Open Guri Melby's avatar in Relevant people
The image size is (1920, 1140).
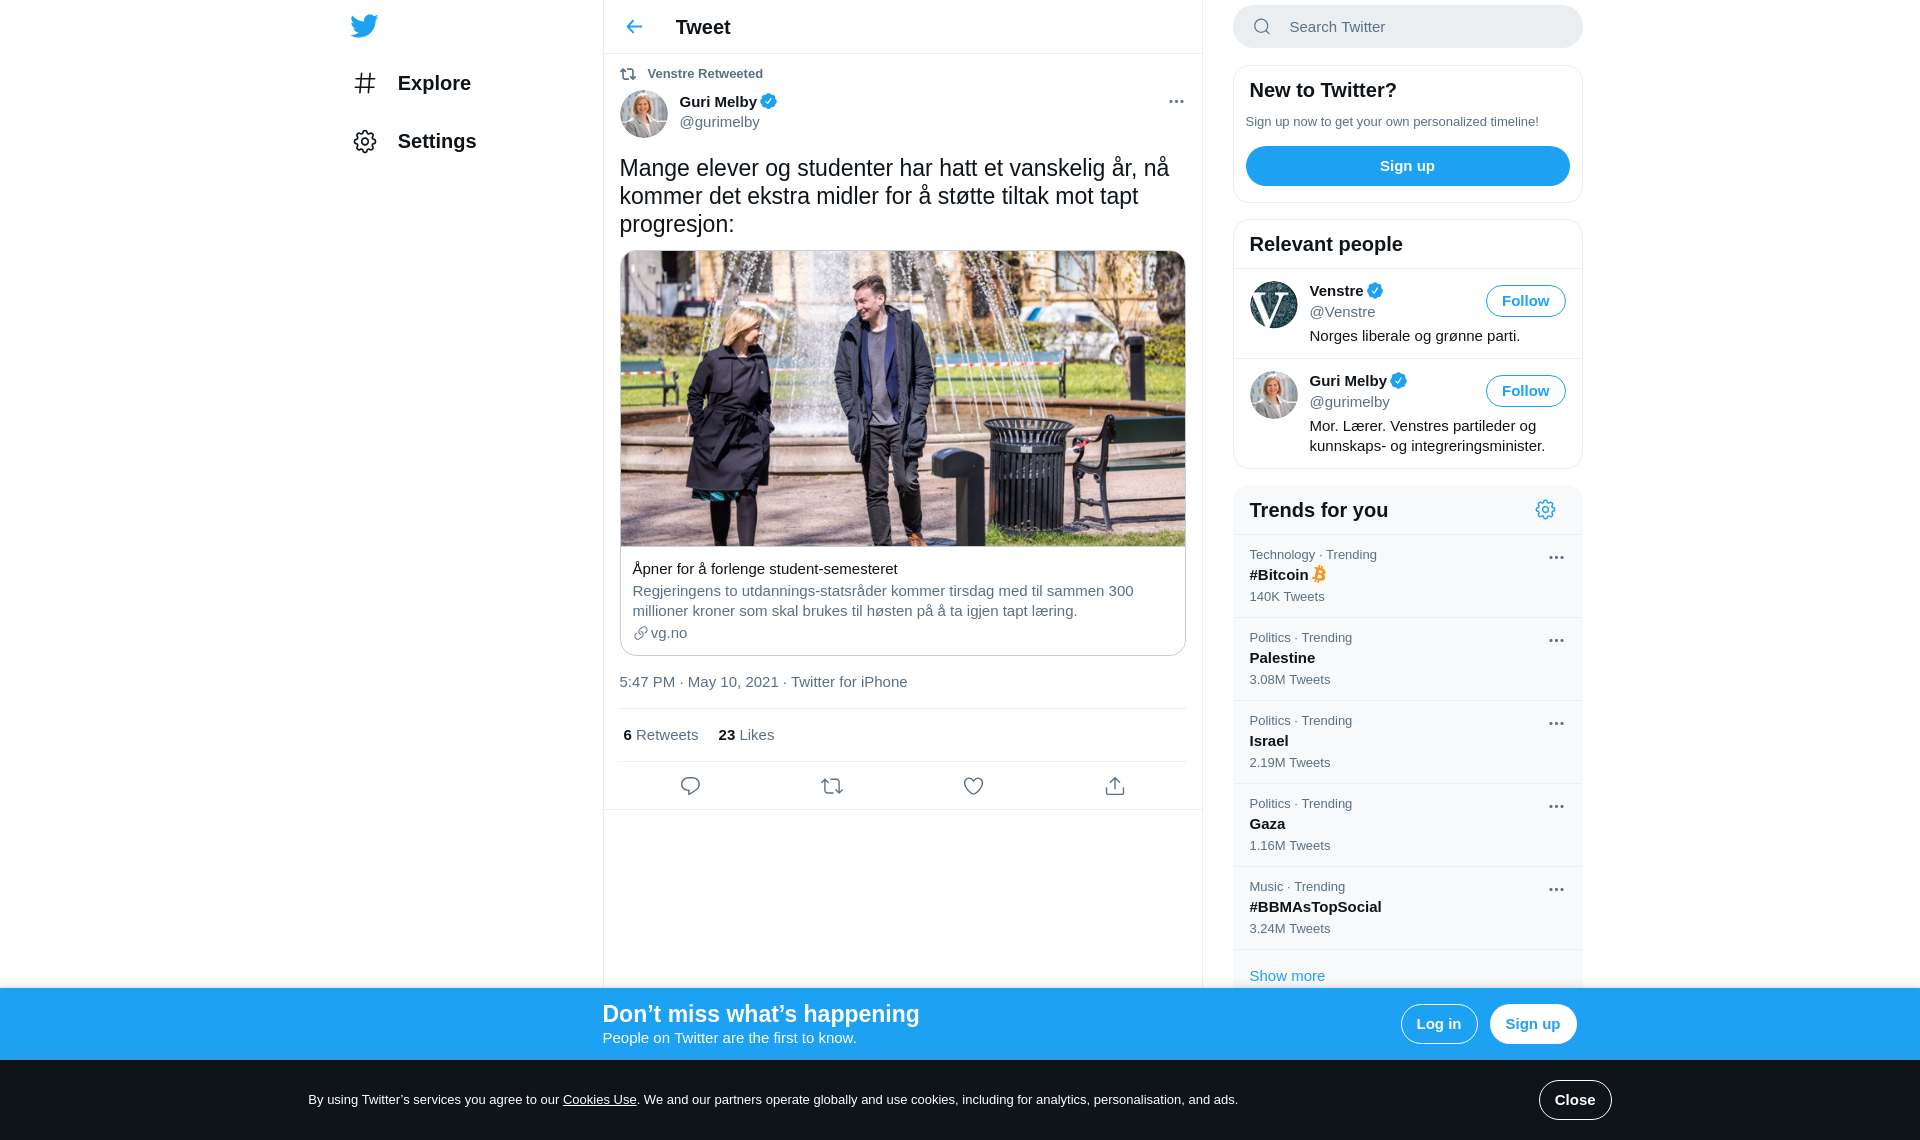(x=1273, y=395)
